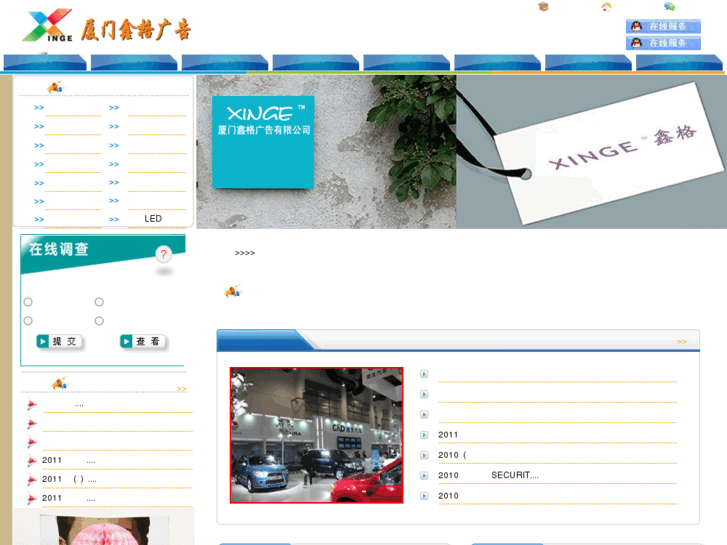The image size is (727, 545).
Task: Open the "2010 SECURIT...." article link
Action: pyautogui.click(x=488, y=475)
